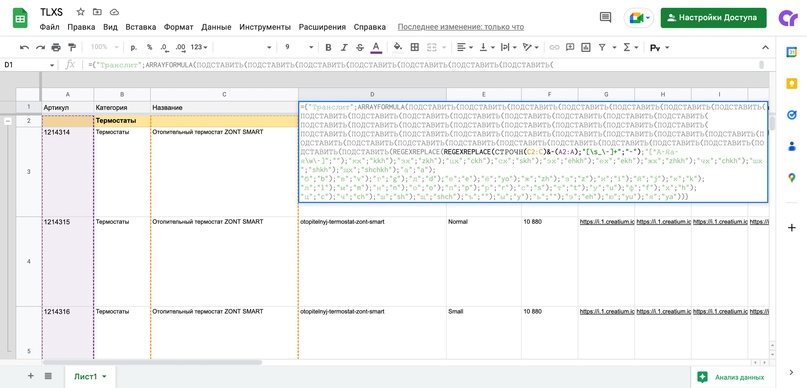Select the paint format roller icon
This screenshot has width=807, height=388.
click(x=72, y=47)
